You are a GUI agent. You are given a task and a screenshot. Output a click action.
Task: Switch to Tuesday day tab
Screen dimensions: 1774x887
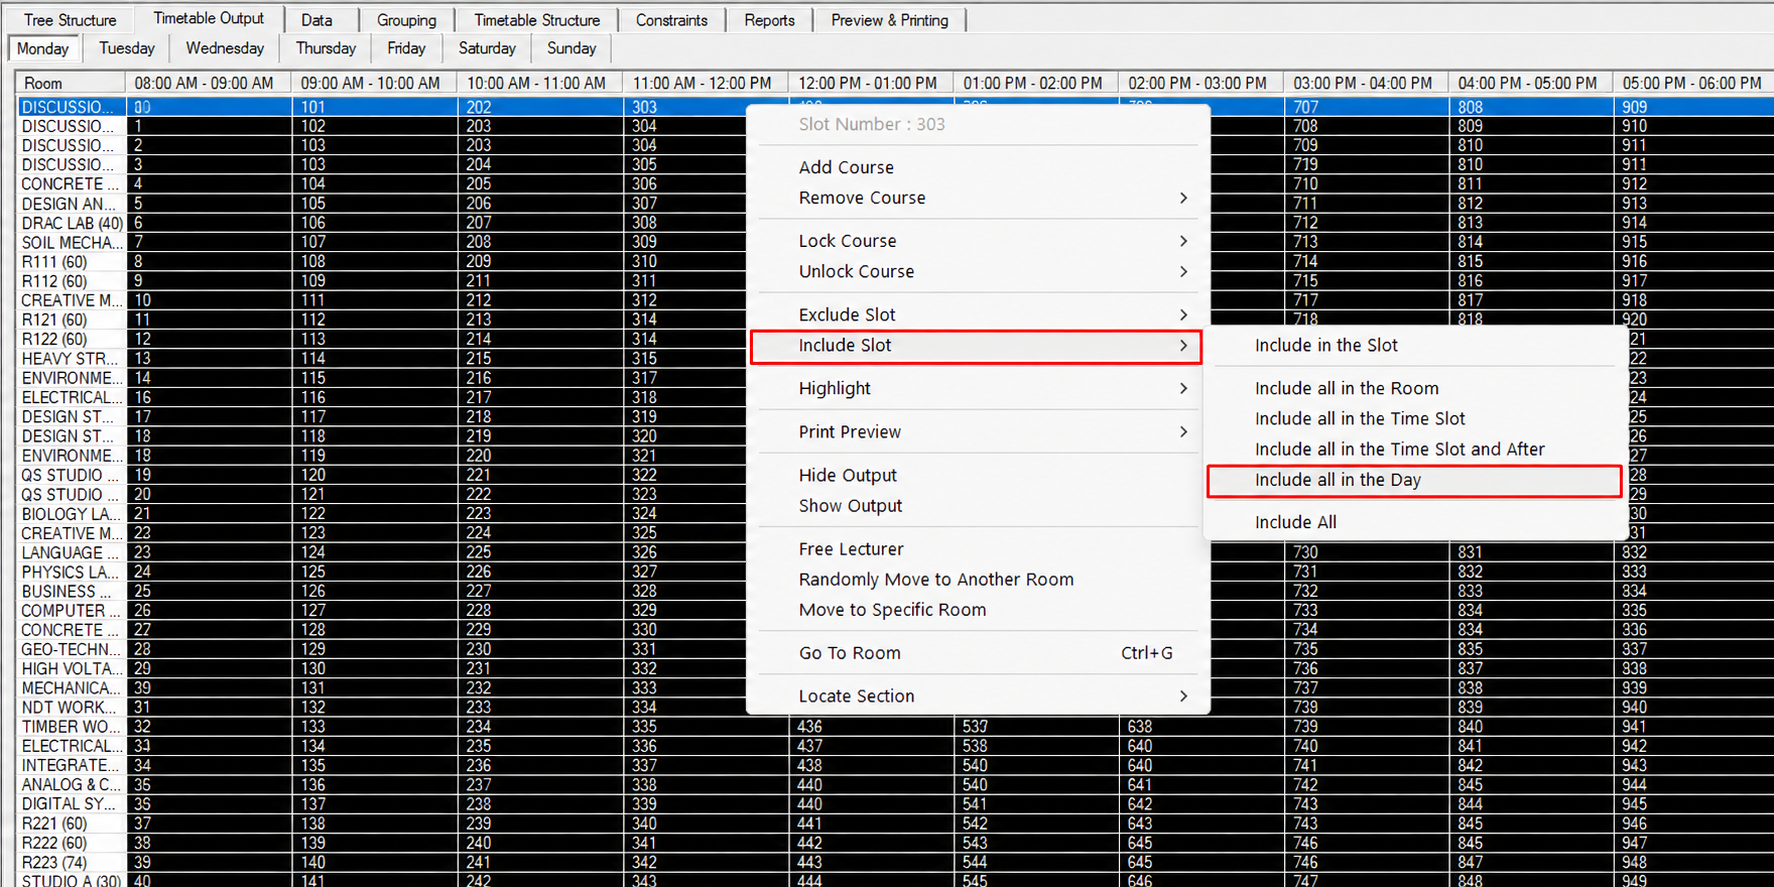127,48
